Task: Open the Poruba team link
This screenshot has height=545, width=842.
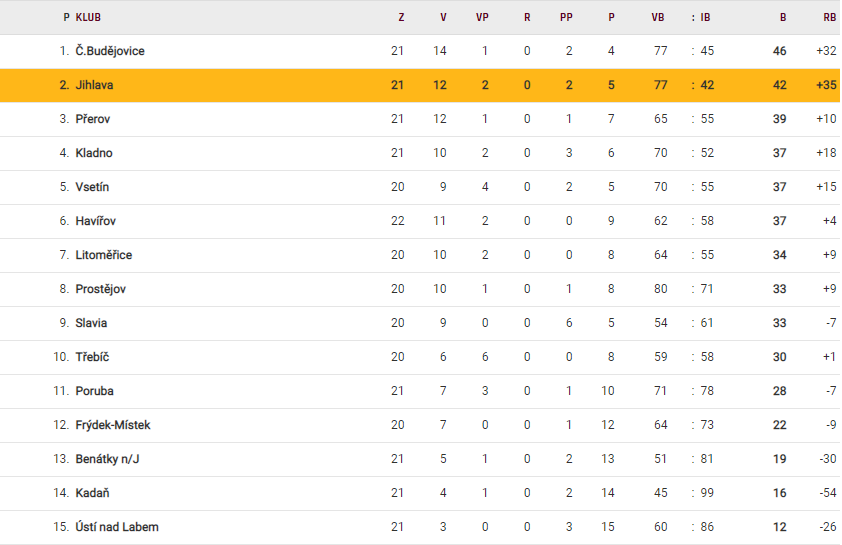Action: click(x=94, y=391)
